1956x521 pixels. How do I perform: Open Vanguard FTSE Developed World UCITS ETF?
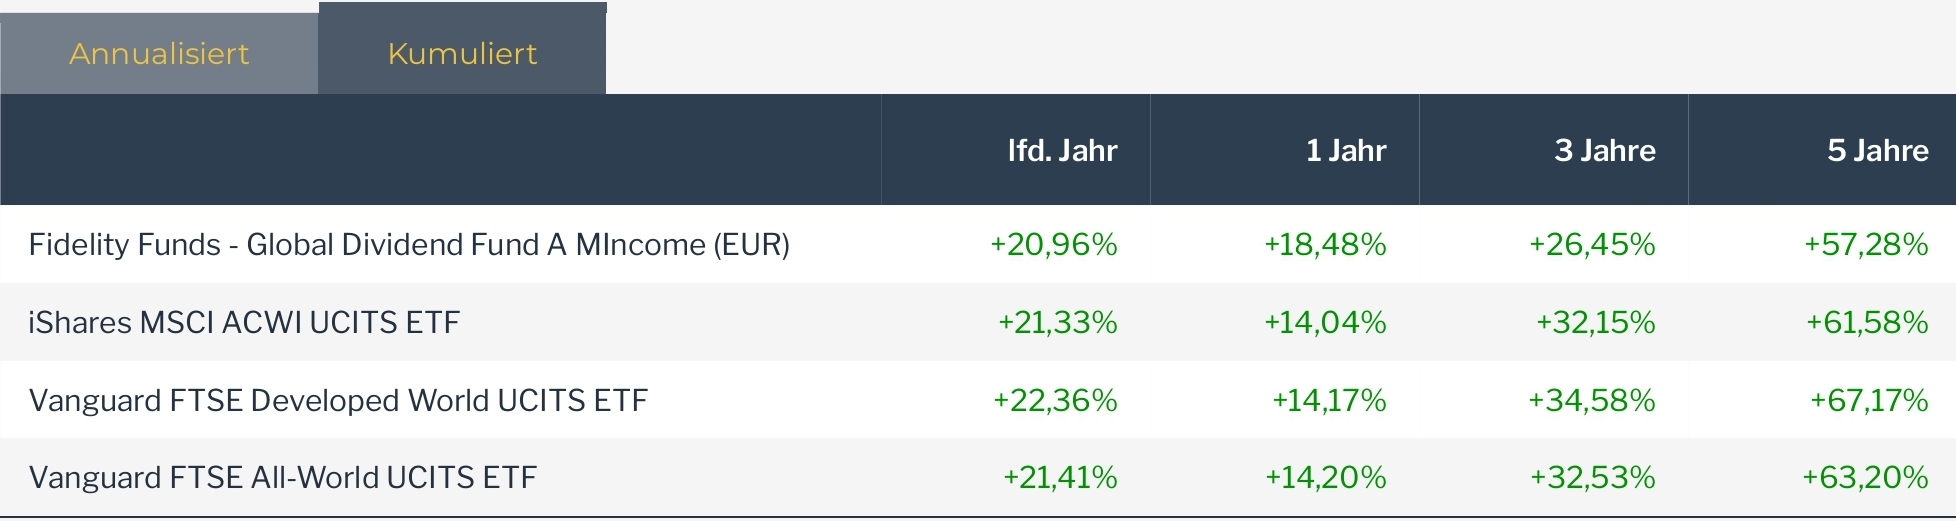point(338,400)
